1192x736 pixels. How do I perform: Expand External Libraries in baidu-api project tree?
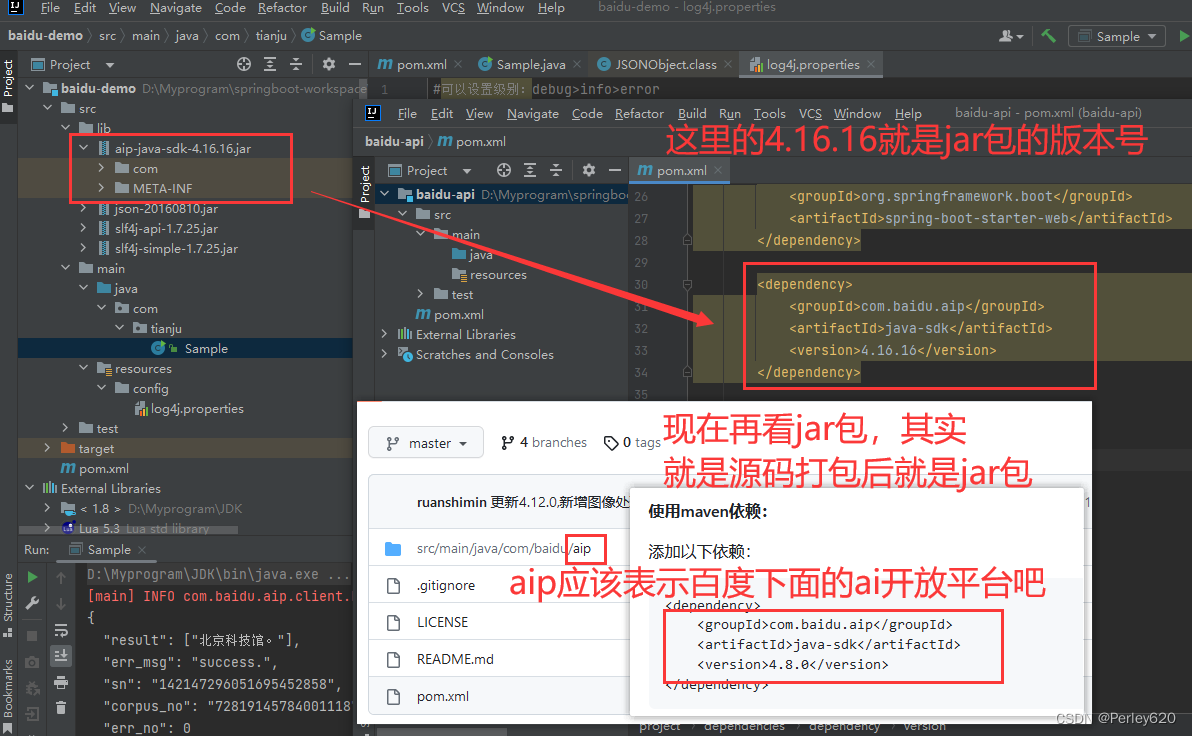[x=384, y=335]
